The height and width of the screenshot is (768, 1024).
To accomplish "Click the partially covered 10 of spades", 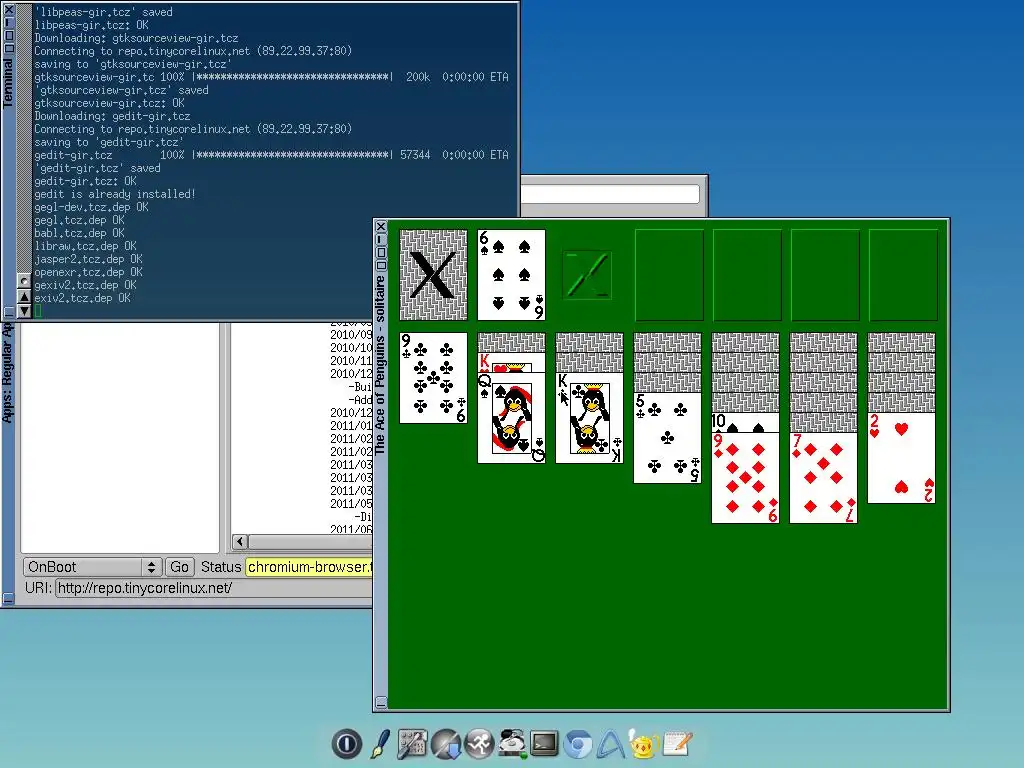I will [x=745, y=422].
